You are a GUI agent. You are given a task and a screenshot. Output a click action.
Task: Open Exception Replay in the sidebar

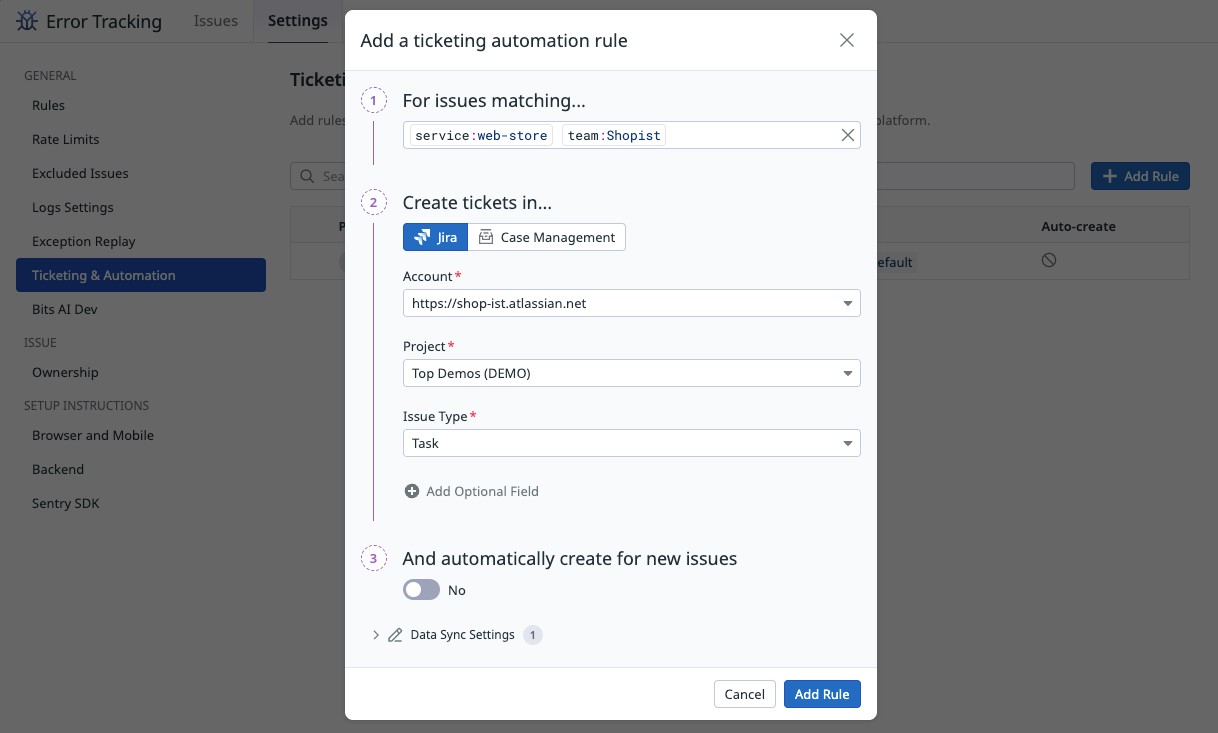(83, 241)
